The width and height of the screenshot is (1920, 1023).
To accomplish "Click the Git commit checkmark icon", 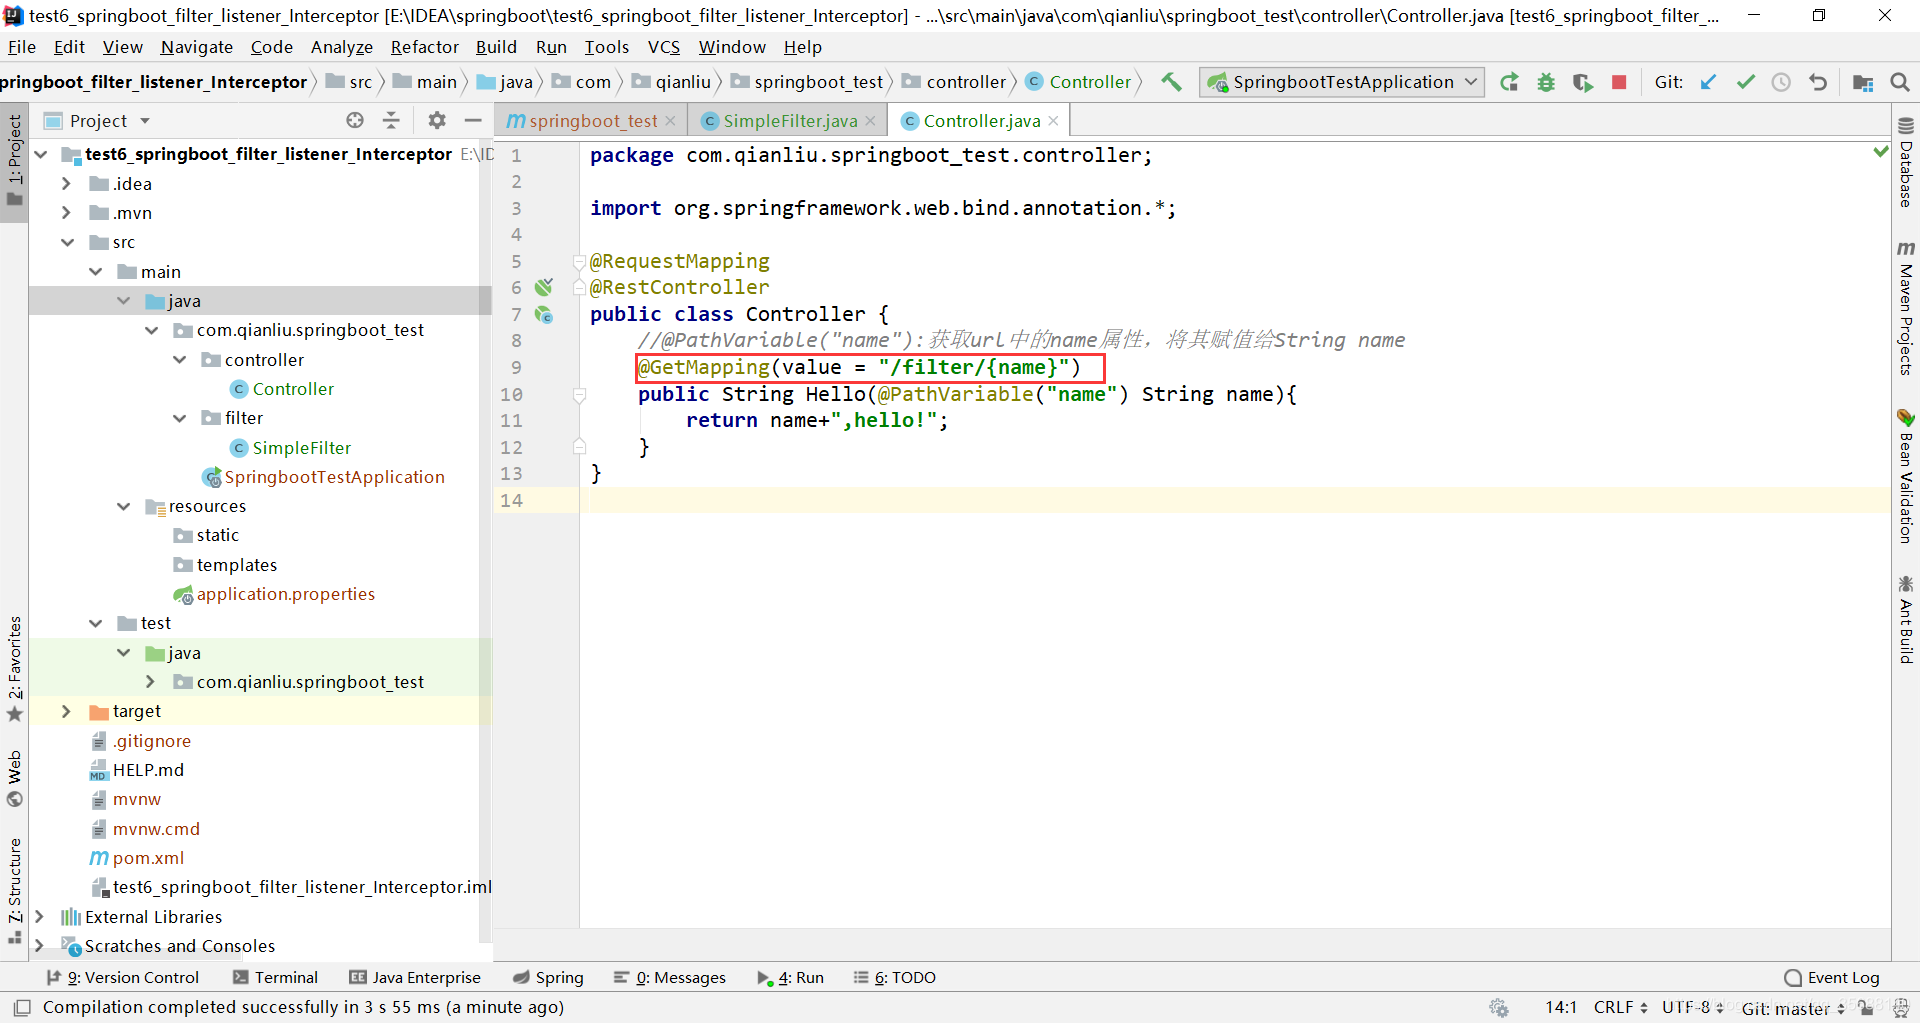I will click(1746, 82).
